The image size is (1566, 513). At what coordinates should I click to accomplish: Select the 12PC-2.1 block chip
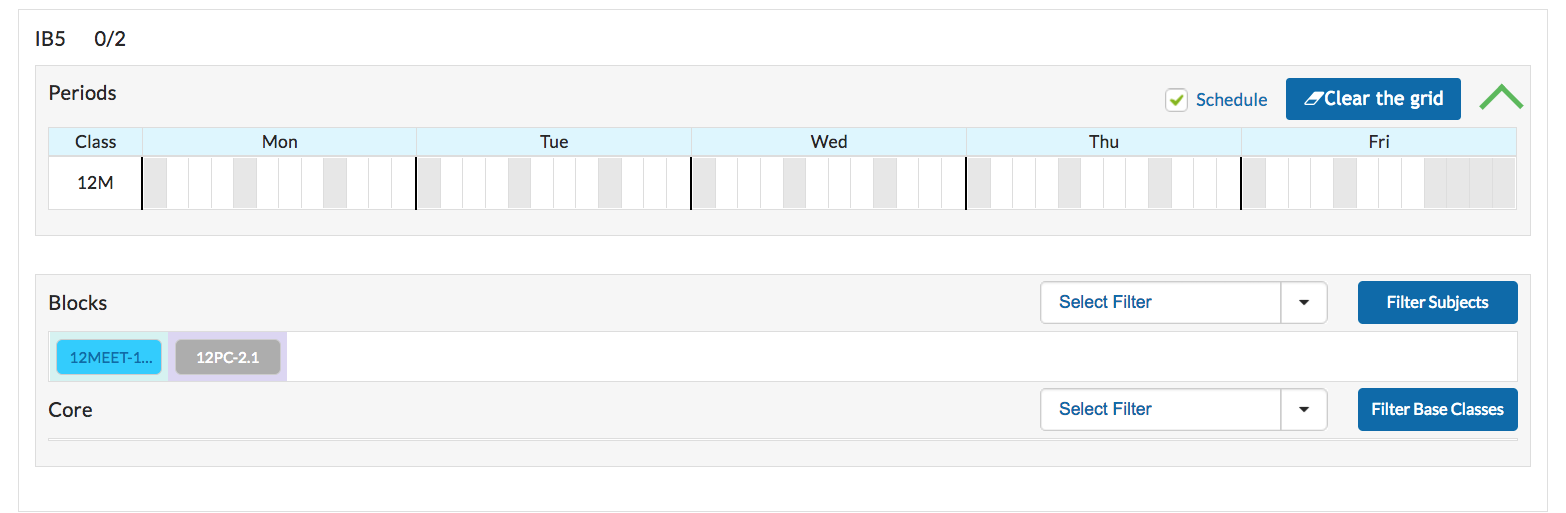pyautogui.click(x=228, y=357)
